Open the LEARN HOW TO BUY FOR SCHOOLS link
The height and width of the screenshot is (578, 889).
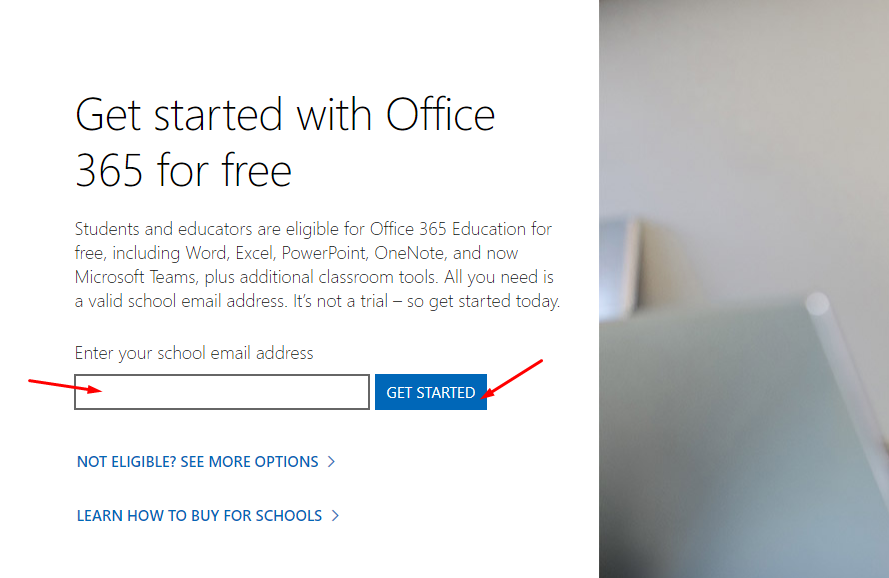200,515
